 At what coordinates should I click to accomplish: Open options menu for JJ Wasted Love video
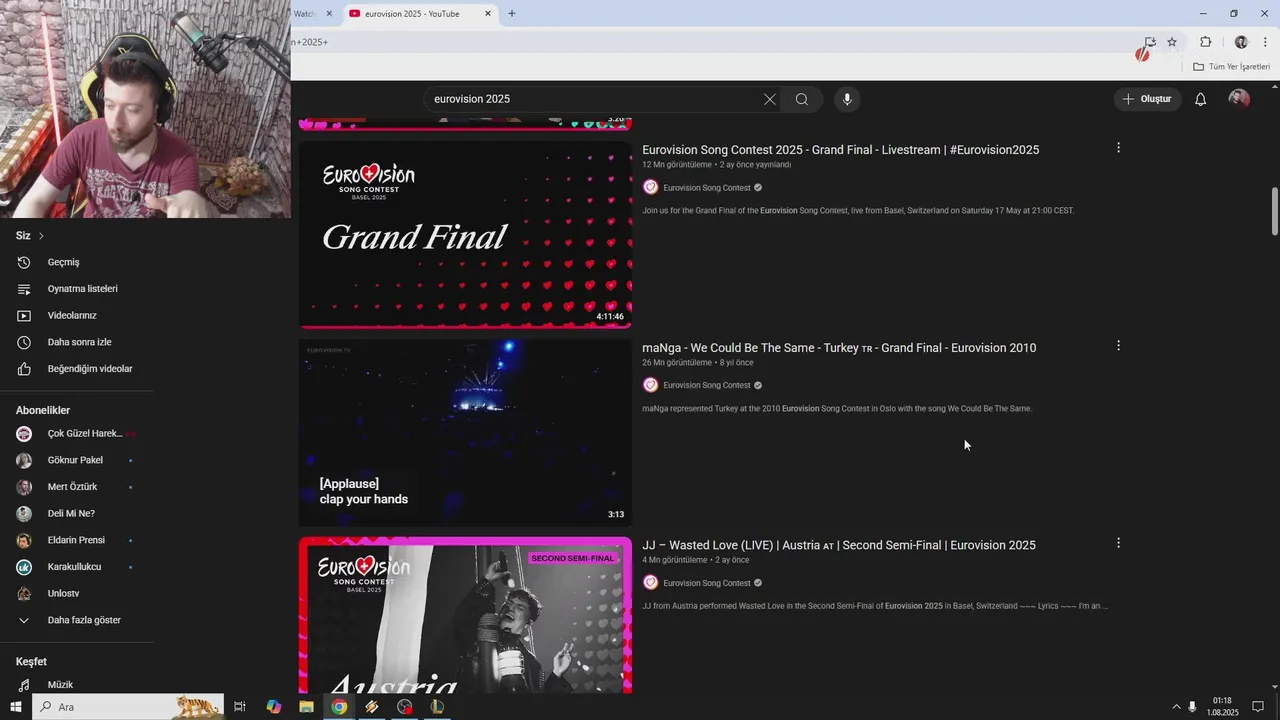tap(1118, 543)
